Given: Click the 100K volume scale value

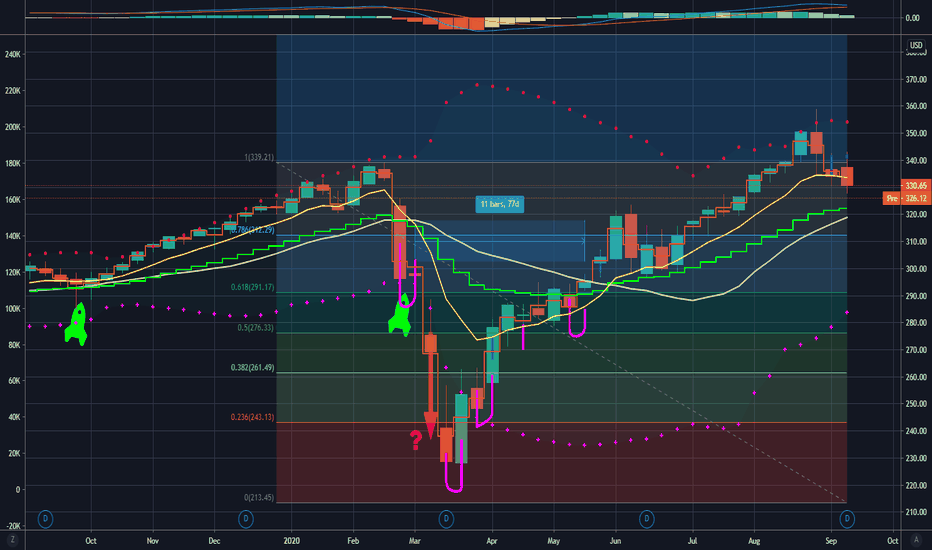Looking at the screenshot, I should (x=12, y=309).
